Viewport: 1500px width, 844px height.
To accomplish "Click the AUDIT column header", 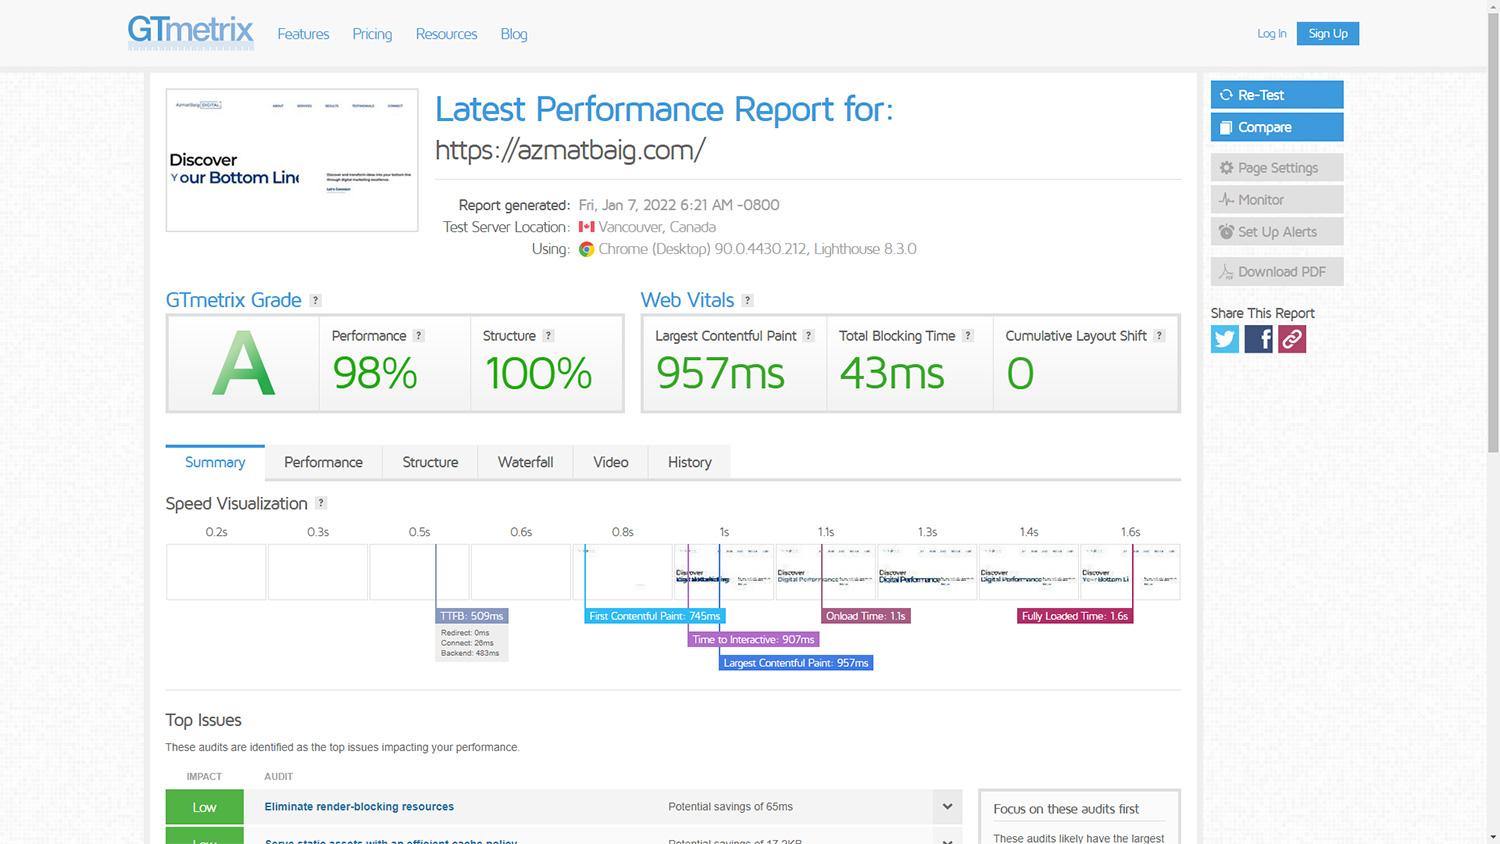I will 278,776.
